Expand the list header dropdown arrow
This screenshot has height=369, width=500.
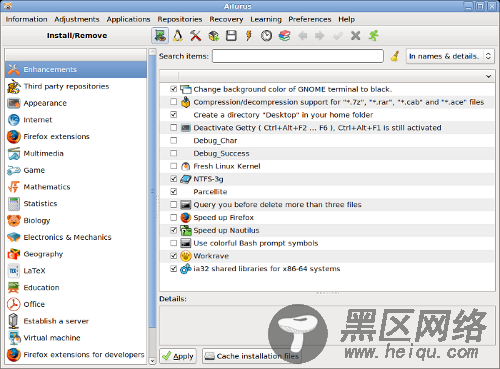pos(488,76)
